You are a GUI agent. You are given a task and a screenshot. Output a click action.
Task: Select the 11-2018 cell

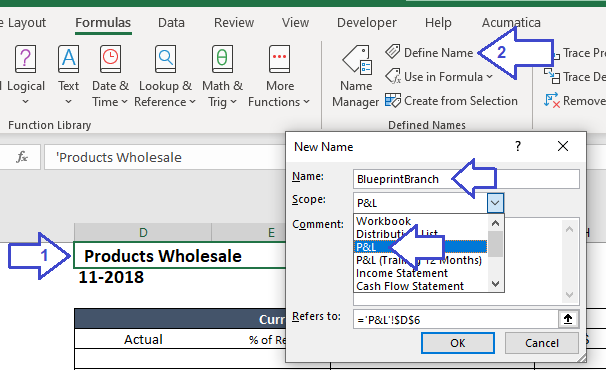click(x=111, y=277)
